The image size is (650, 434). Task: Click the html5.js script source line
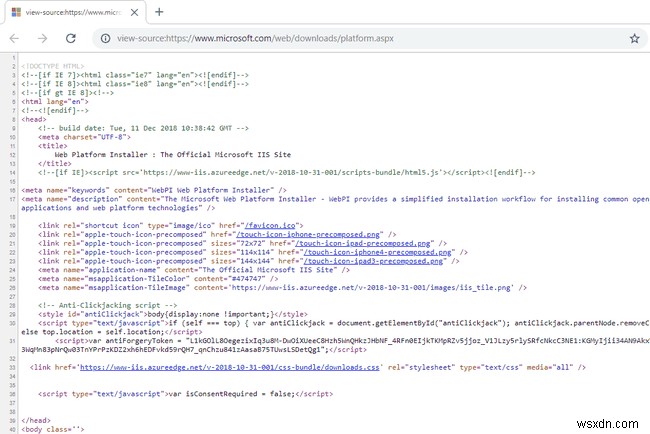coord(286,172)
